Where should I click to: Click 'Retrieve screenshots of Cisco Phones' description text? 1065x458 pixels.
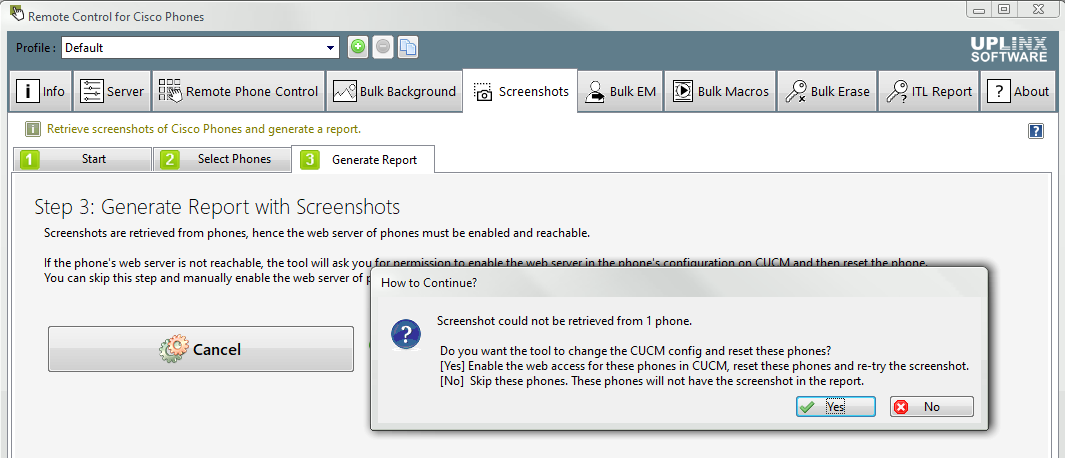click(203, 129)
